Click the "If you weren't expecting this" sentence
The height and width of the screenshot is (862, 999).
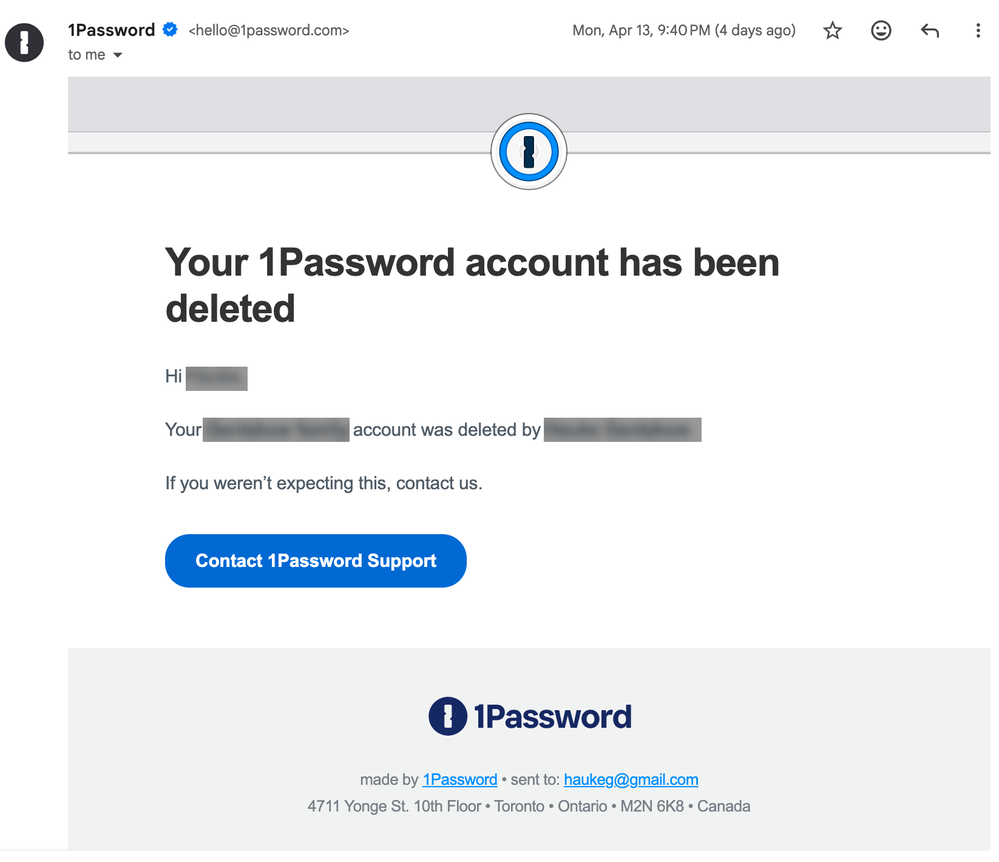pos(323,484)
